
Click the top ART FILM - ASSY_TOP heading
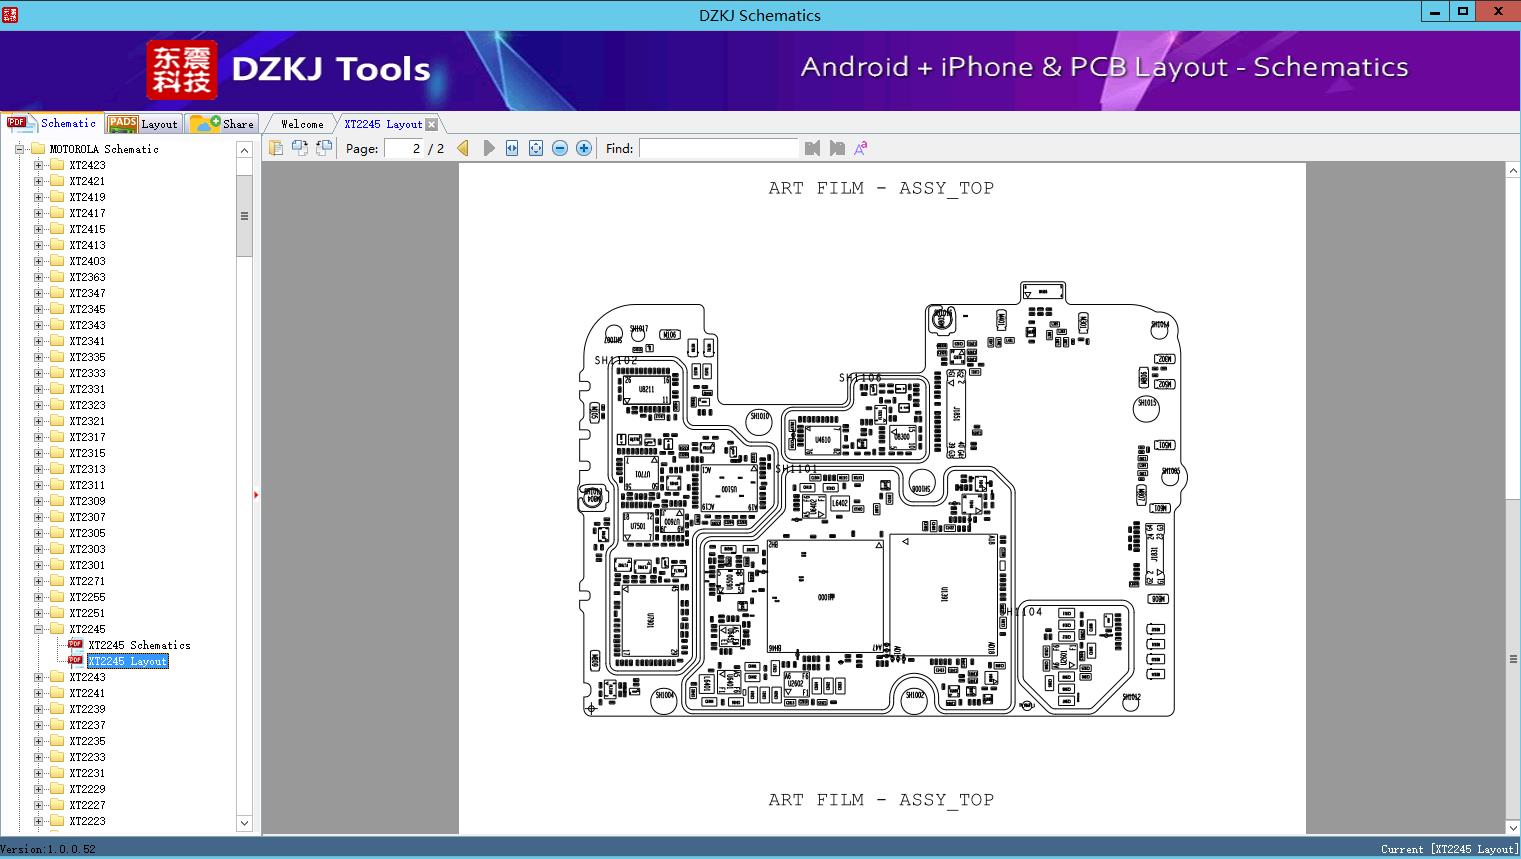point(881,188)
